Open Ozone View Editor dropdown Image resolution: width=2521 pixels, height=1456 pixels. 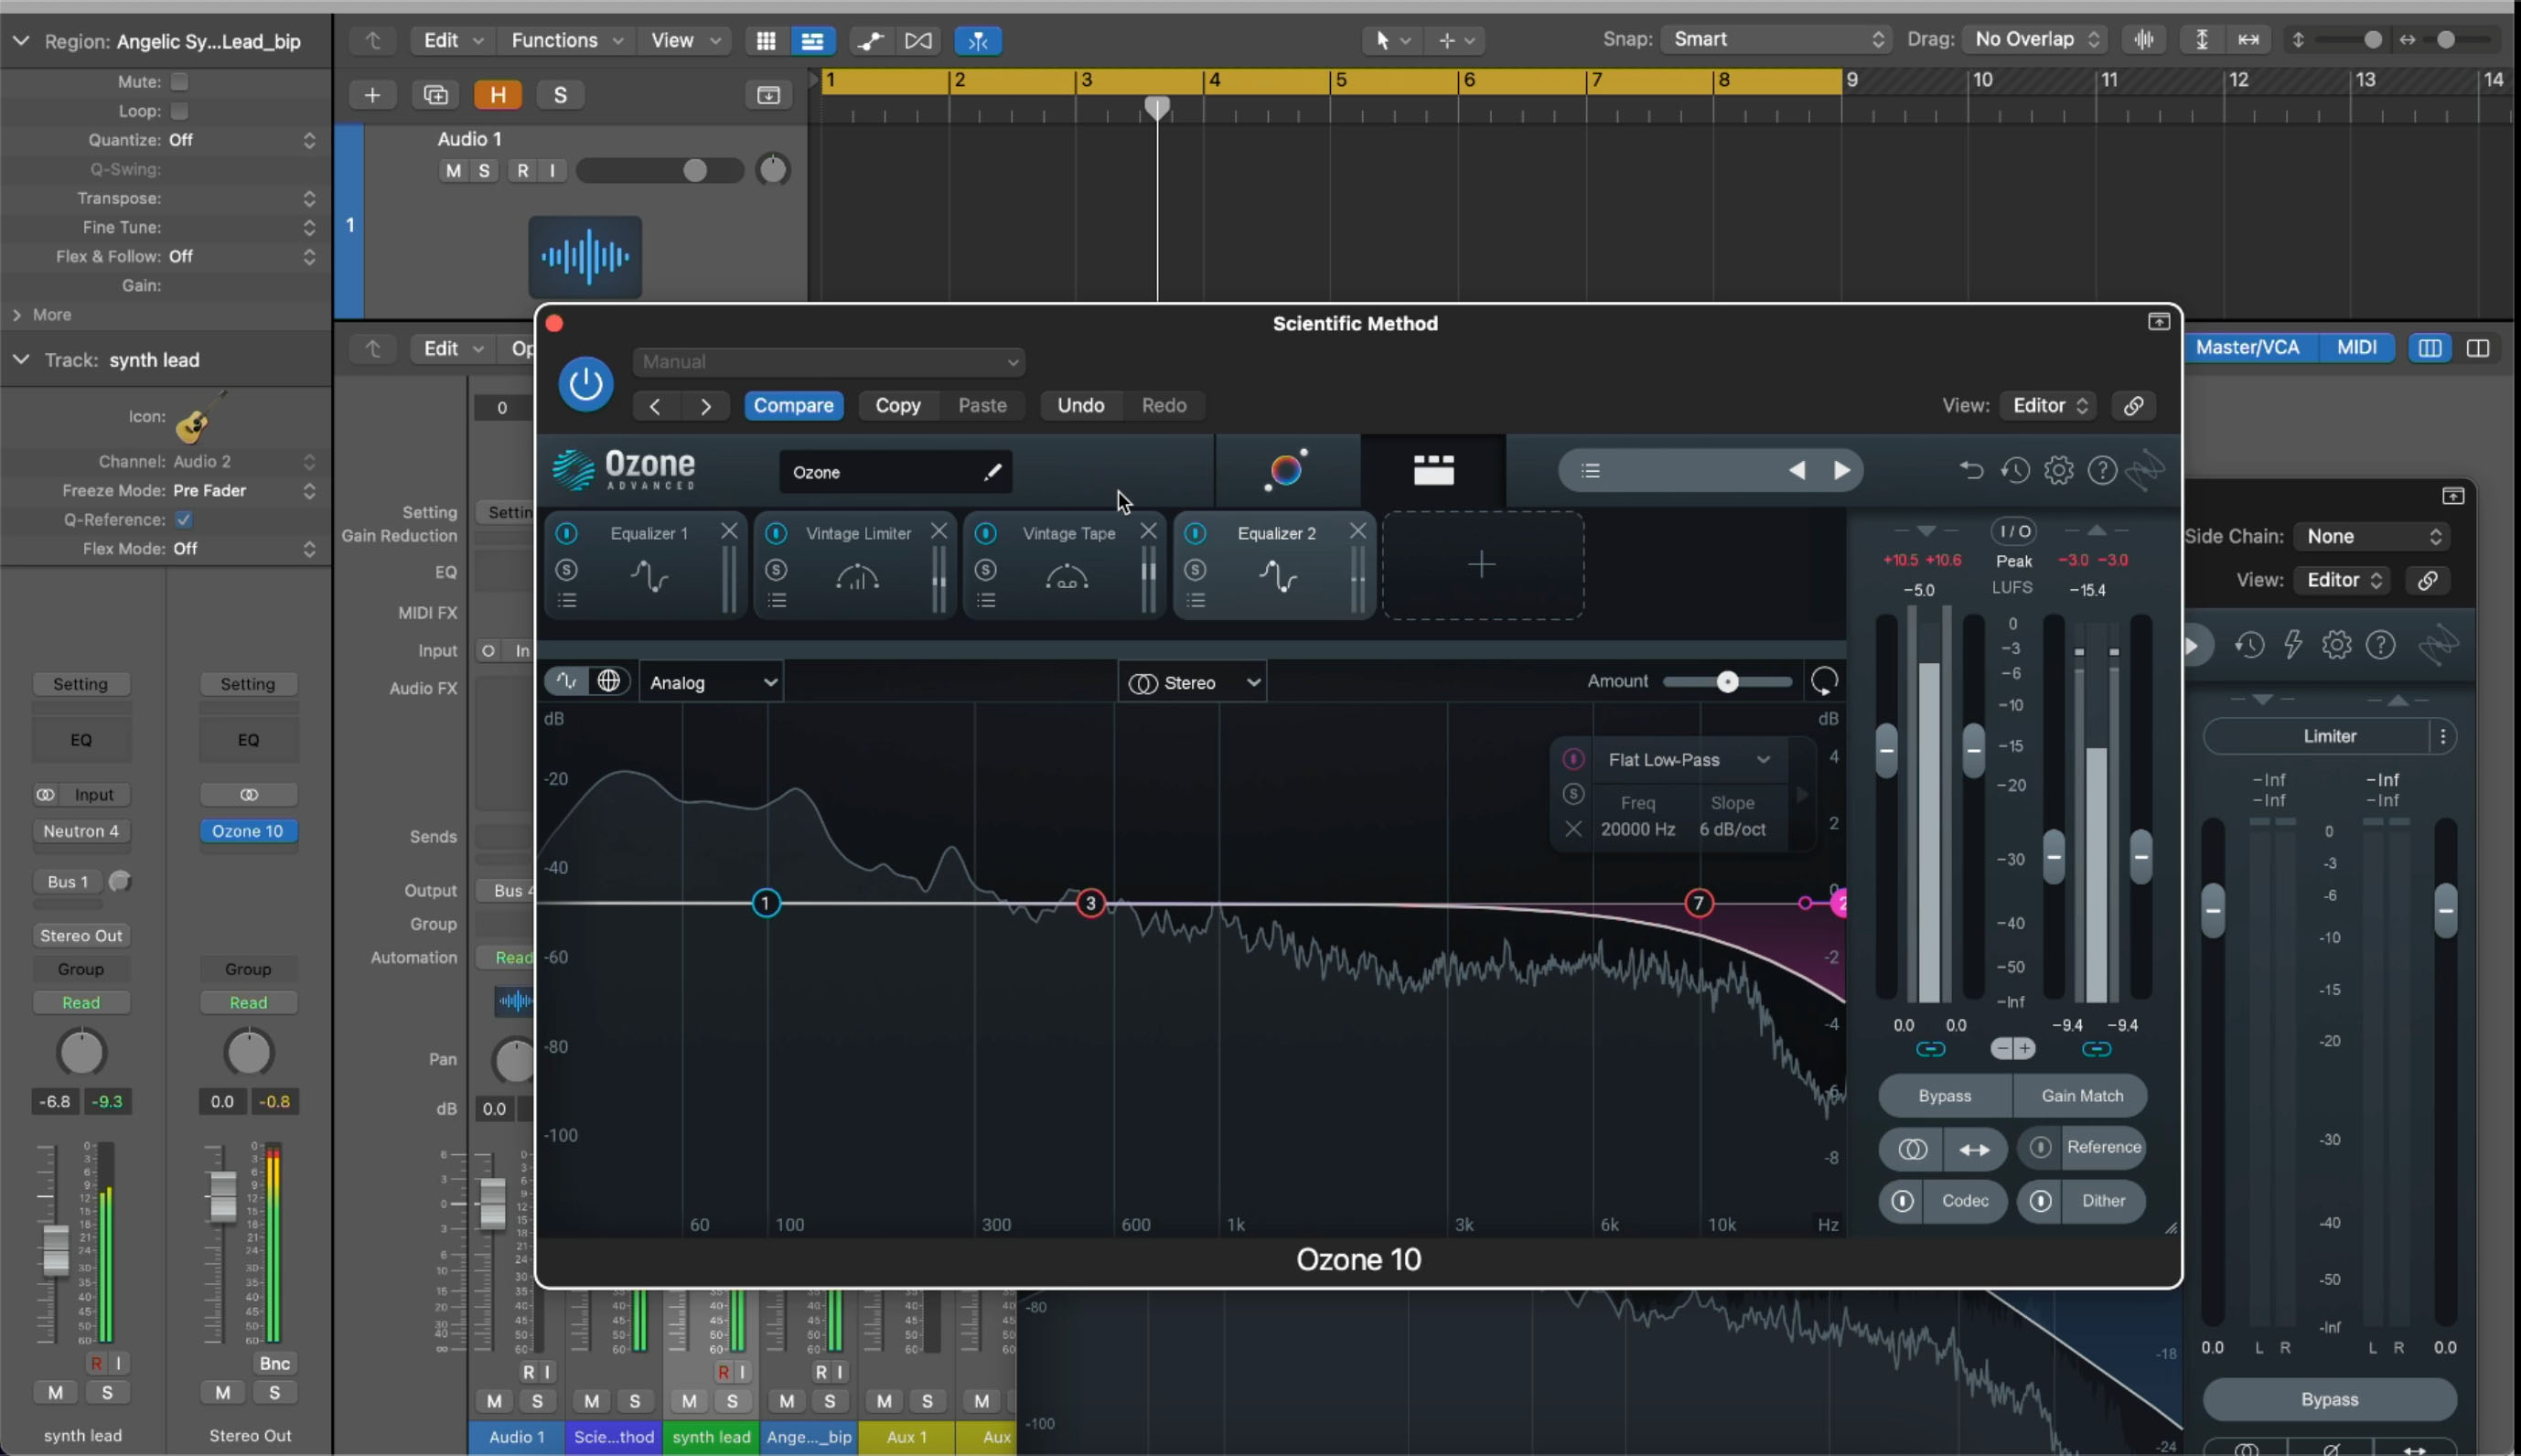pyautogui.click(x=2049, y=405)
